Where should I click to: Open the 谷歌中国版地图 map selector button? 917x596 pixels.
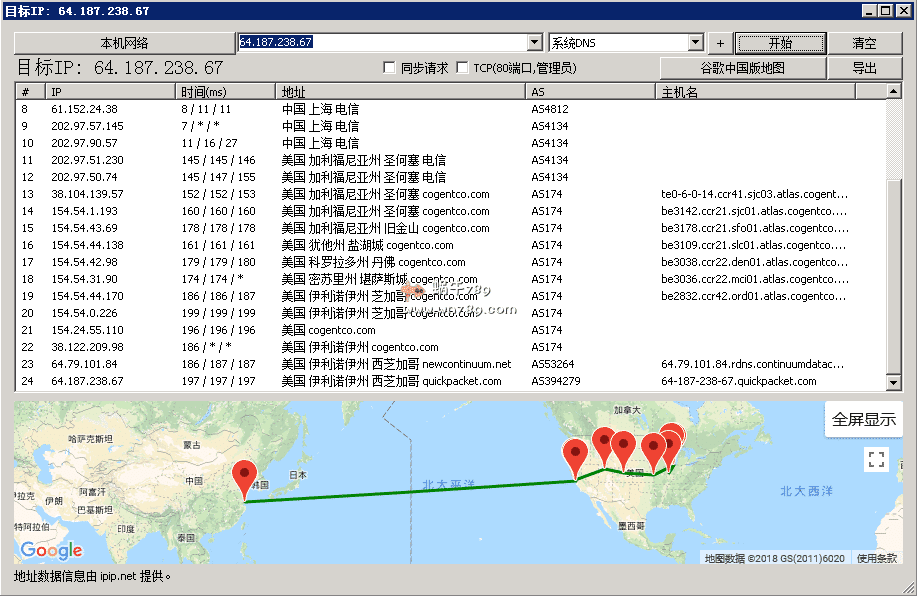pyautogui.click(x=742, y=68)
